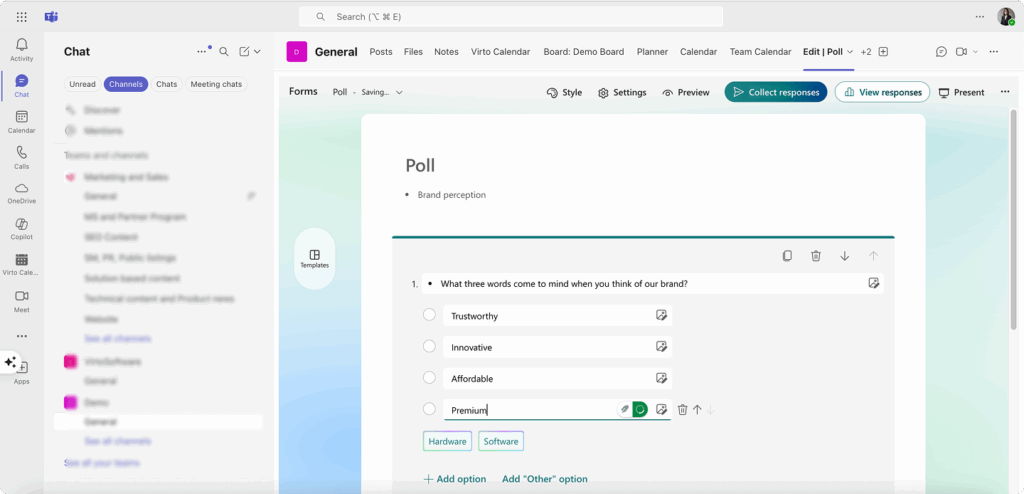Open the meeting options dropdown arrow
Screen dimensions: 1024x494
tap(976, 52)
